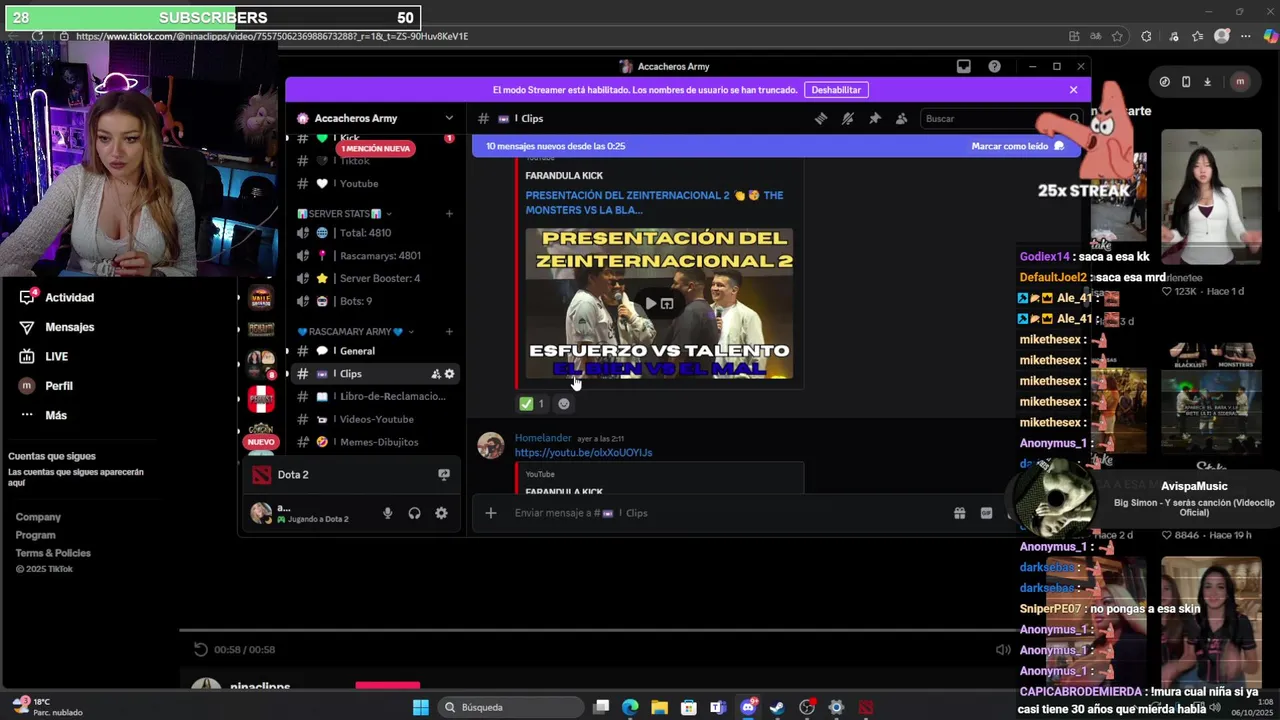The width and height of the screenshot is (1280, 720).
Task: Open Clips channel settings gear
Action: tap(449, 374)
